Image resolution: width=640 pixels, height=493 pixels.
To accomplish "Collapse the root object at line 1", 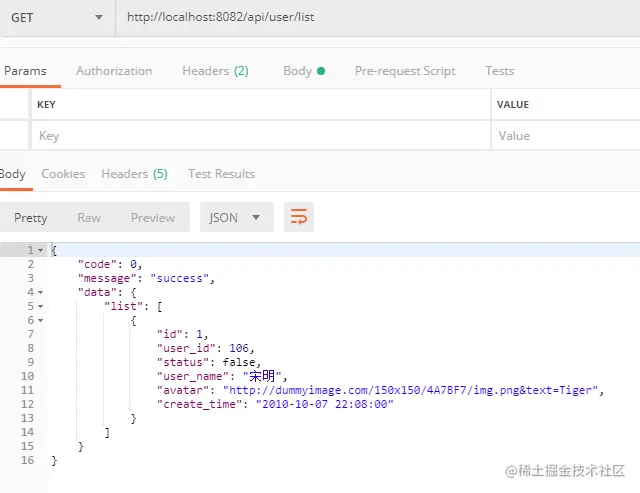I will tap(40, 250).
